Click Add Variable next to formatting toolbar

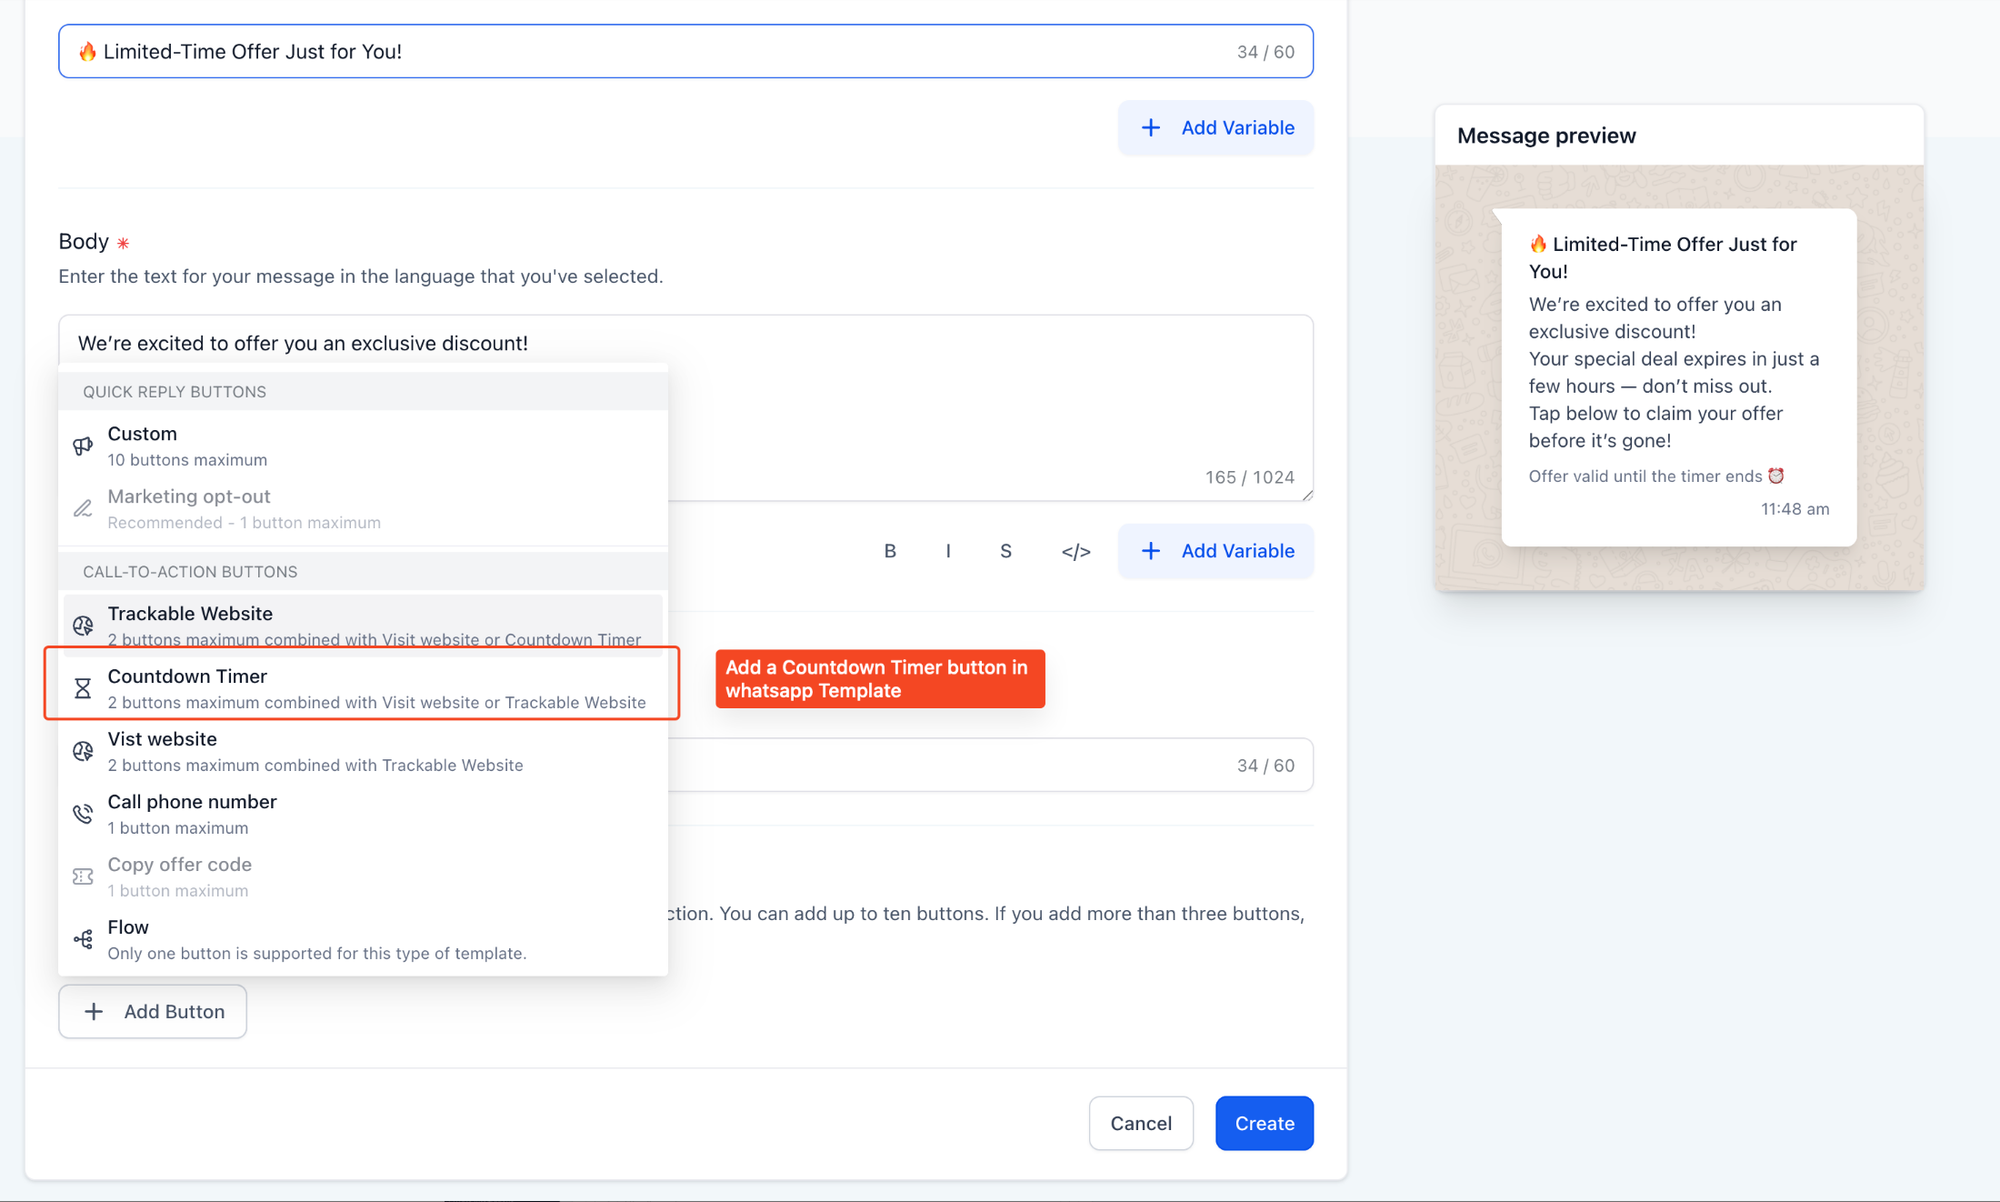pyautogui.click(x=1216, y=551)
